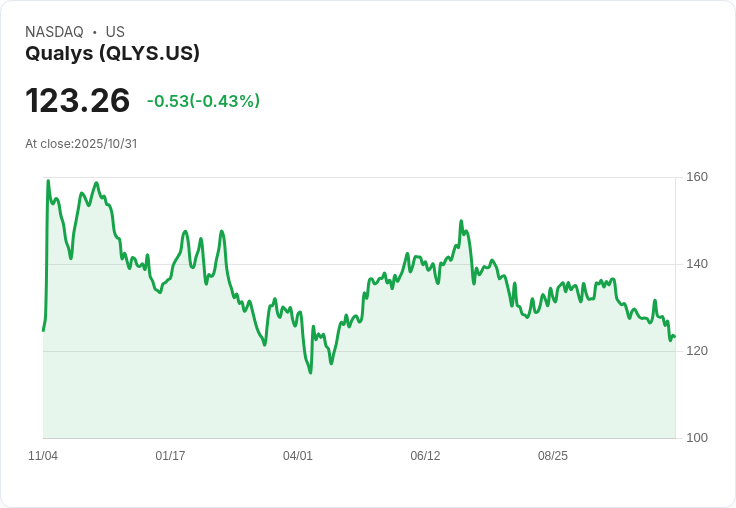Click the US market label

coord(115,32)
